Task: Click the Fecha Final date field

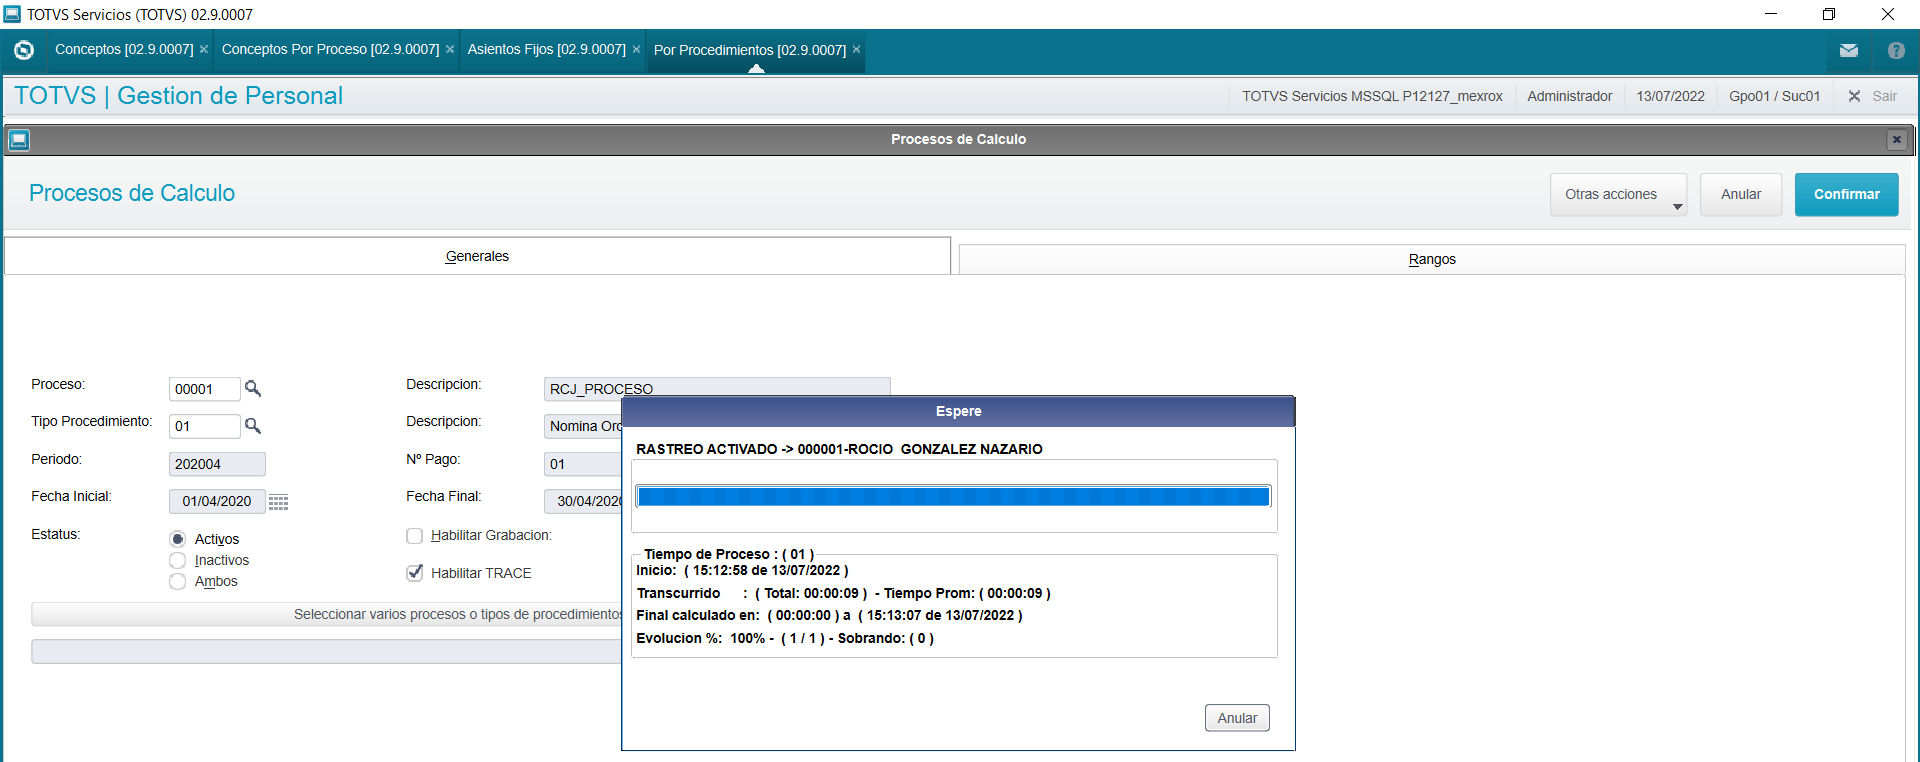Action: coord(583,501)
